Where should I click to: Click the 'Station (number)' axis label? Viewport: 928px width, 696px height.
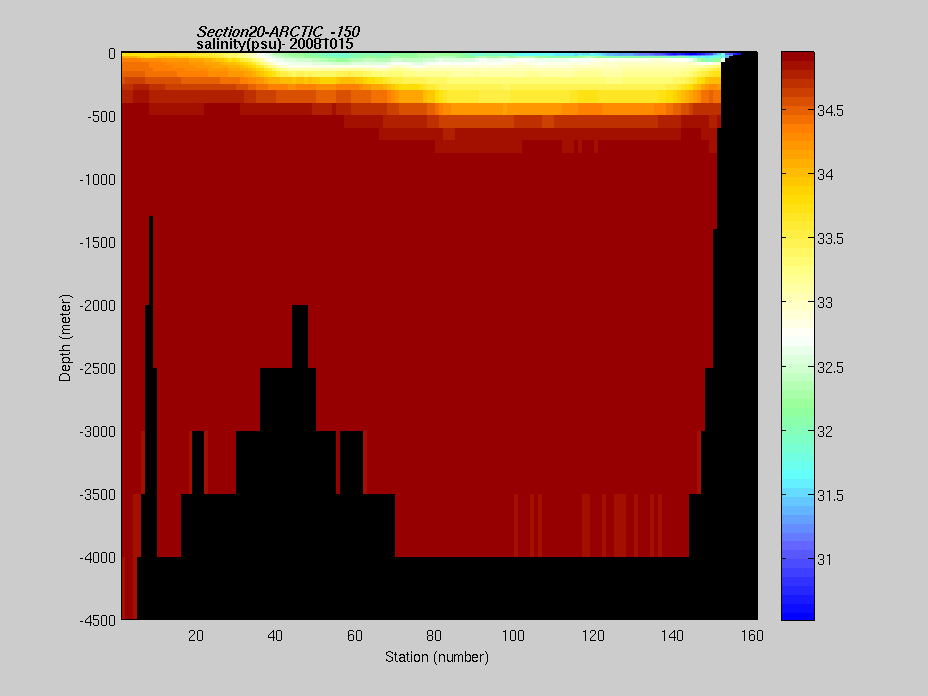(x=437, y=657)
